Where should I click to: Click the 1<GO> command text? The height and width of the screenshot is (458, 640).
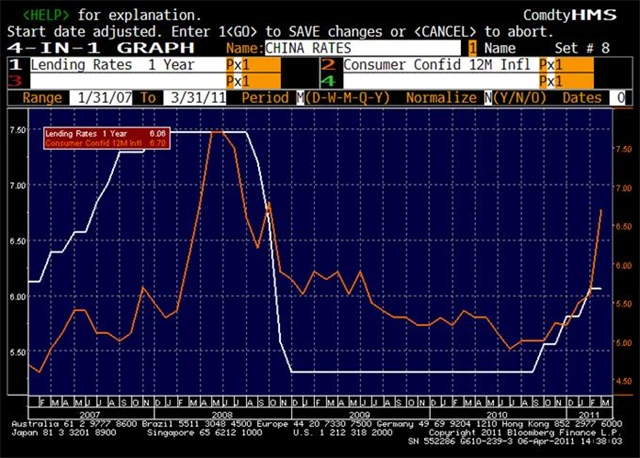238,31
